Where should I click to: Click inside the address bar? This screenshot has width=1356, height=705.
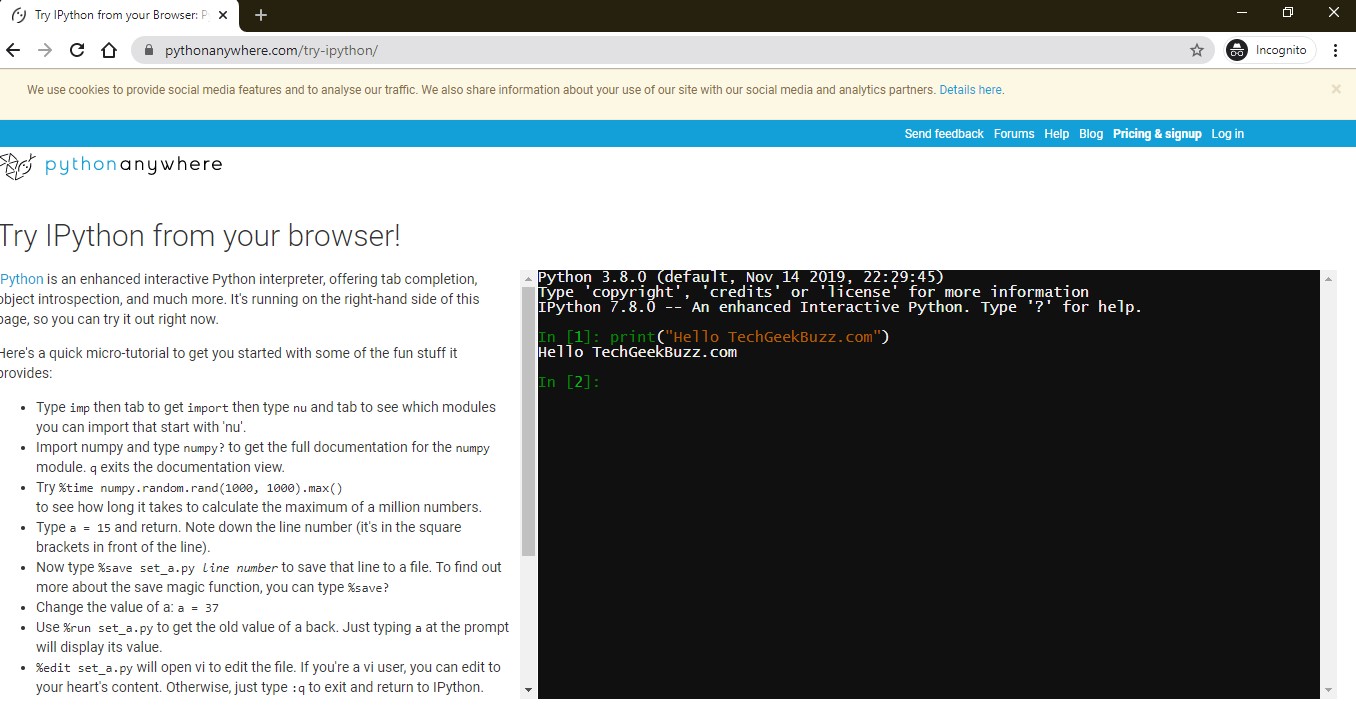pos(400,50)
